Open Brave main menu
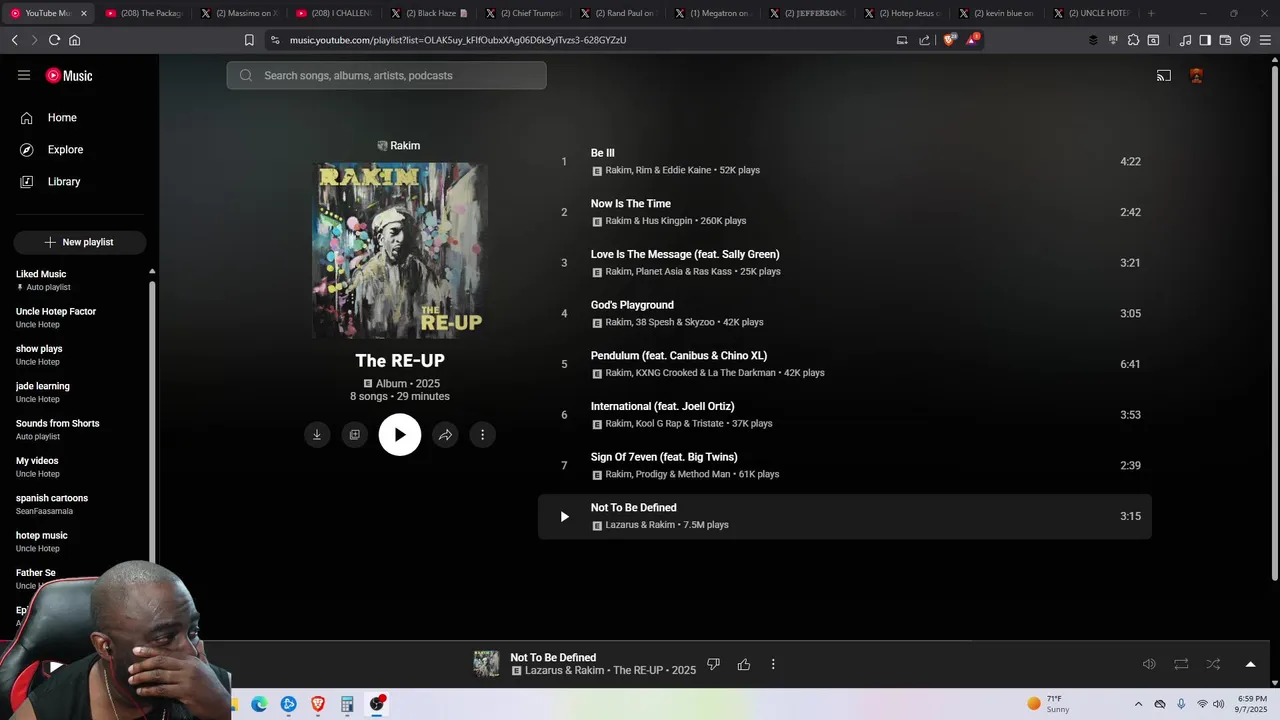This screenshot has width=1280, height=720. point(1265,40)
